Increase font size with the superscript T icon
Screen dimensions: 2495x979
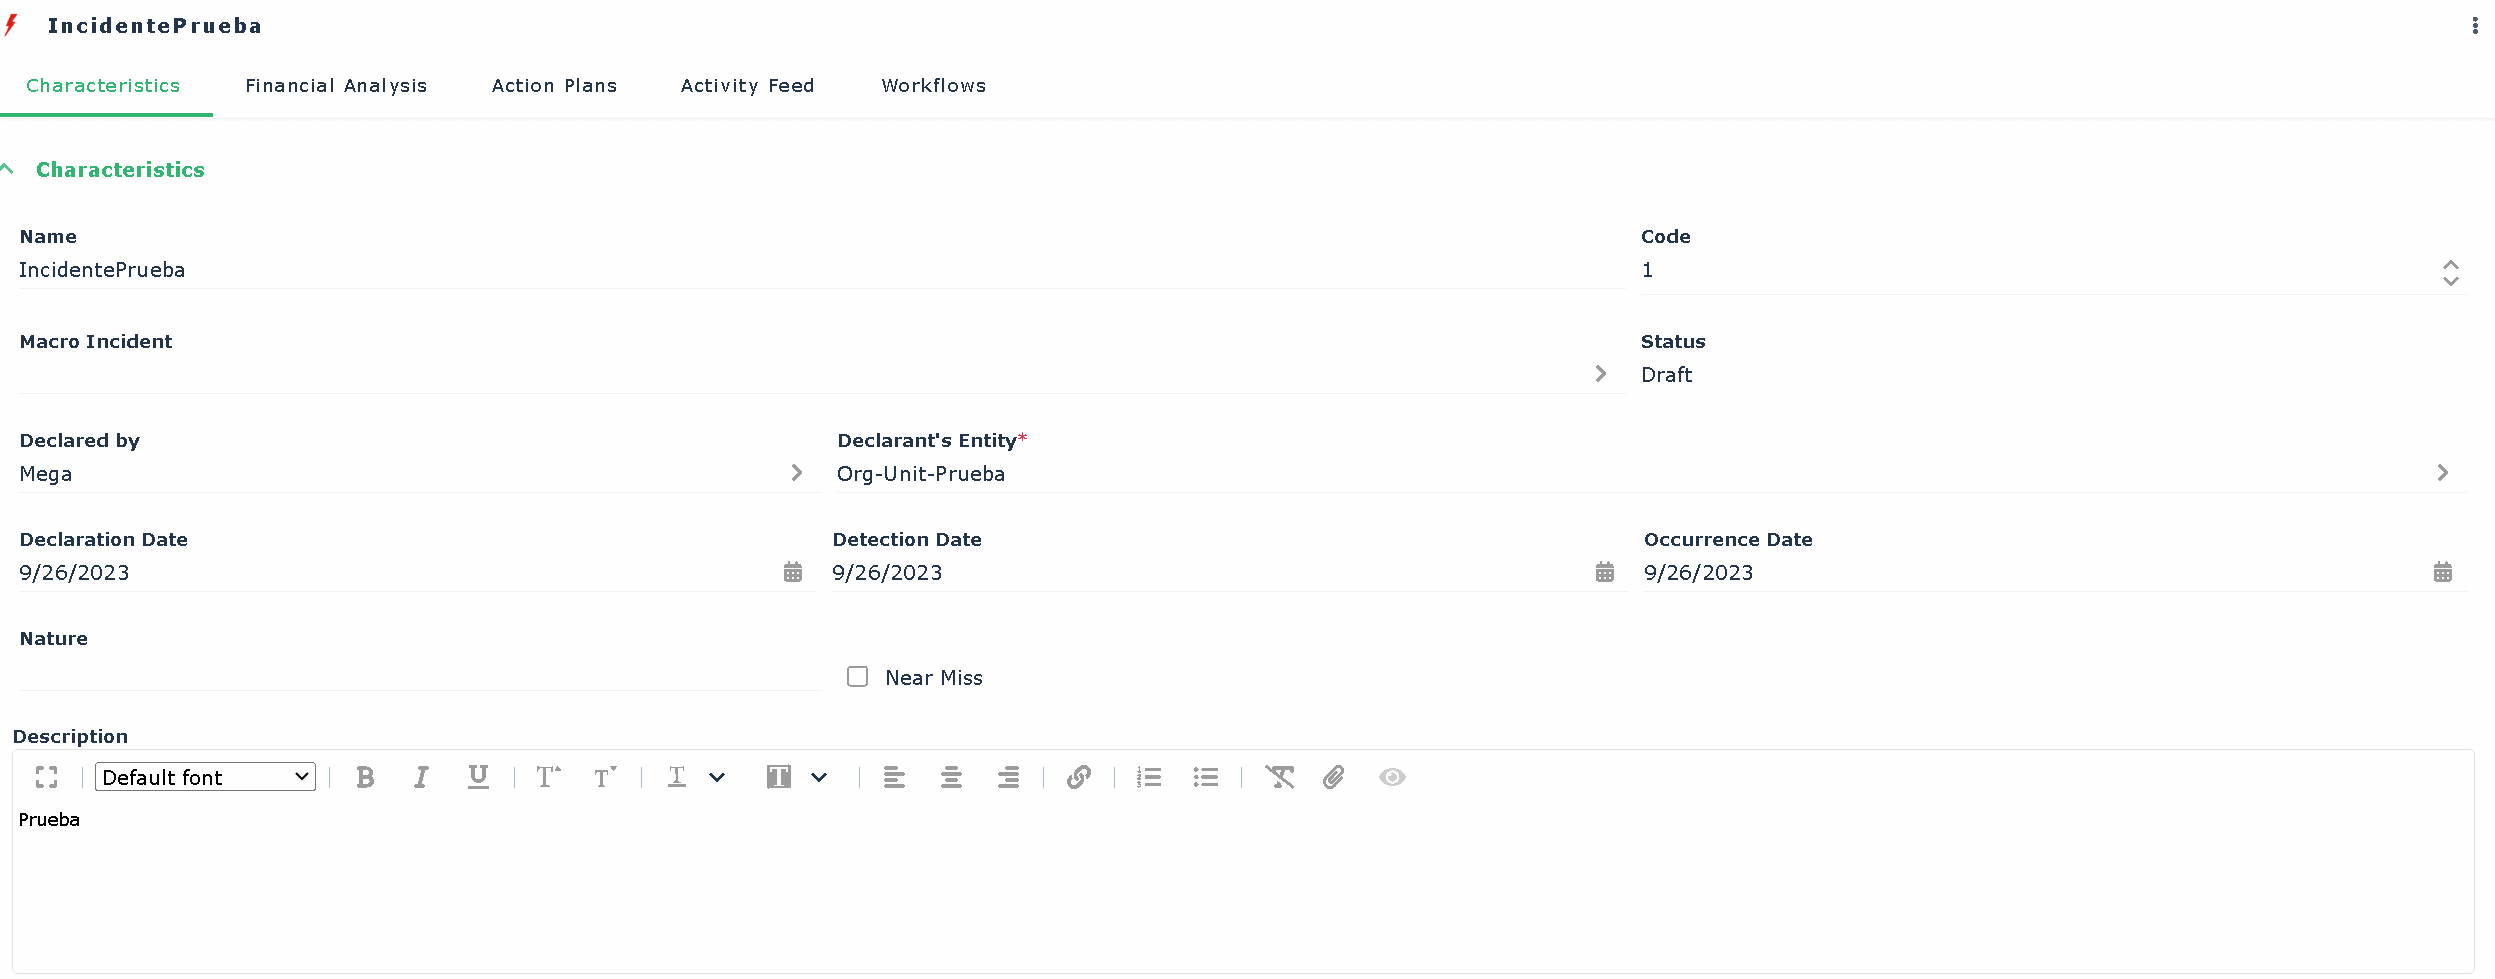pyautogui.click(x=548, y=777)
